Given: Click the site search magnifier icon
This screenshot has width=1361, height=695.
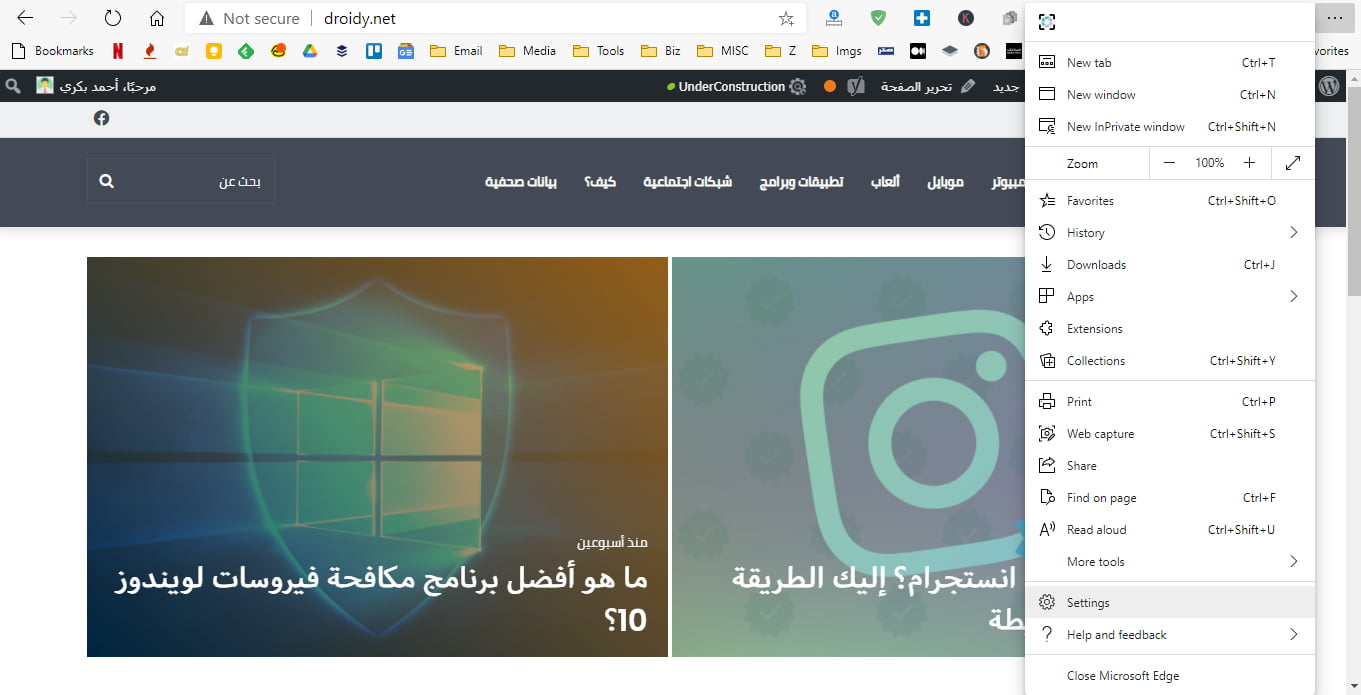Looking at the screenshot, I should click(107, 181).
